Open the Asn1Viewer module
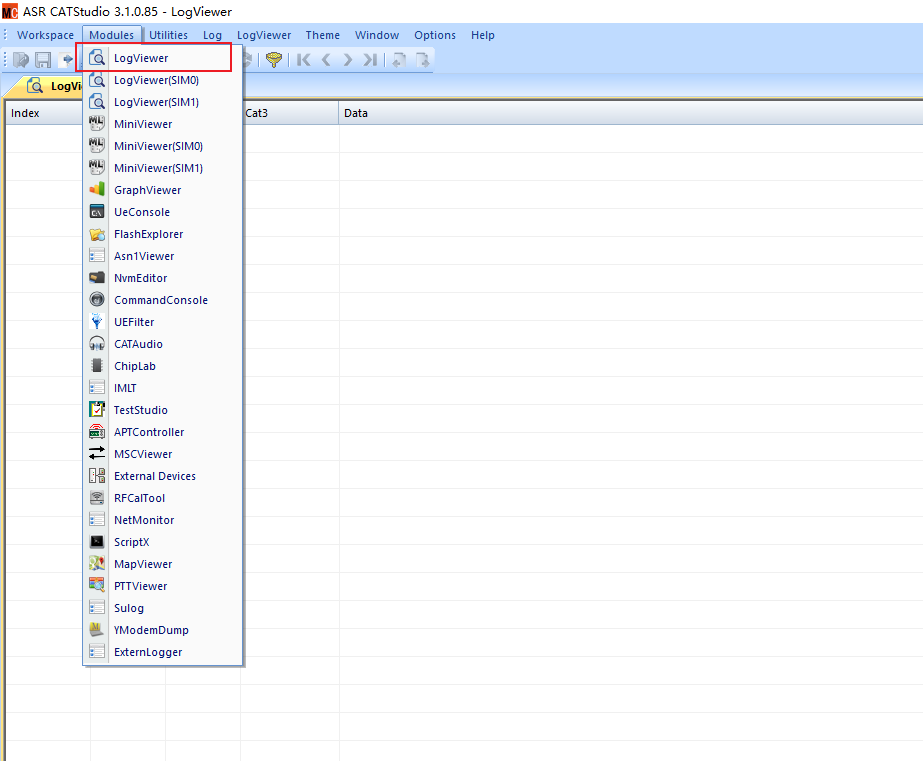Screen dimensions: 923x761 (163, 256)
